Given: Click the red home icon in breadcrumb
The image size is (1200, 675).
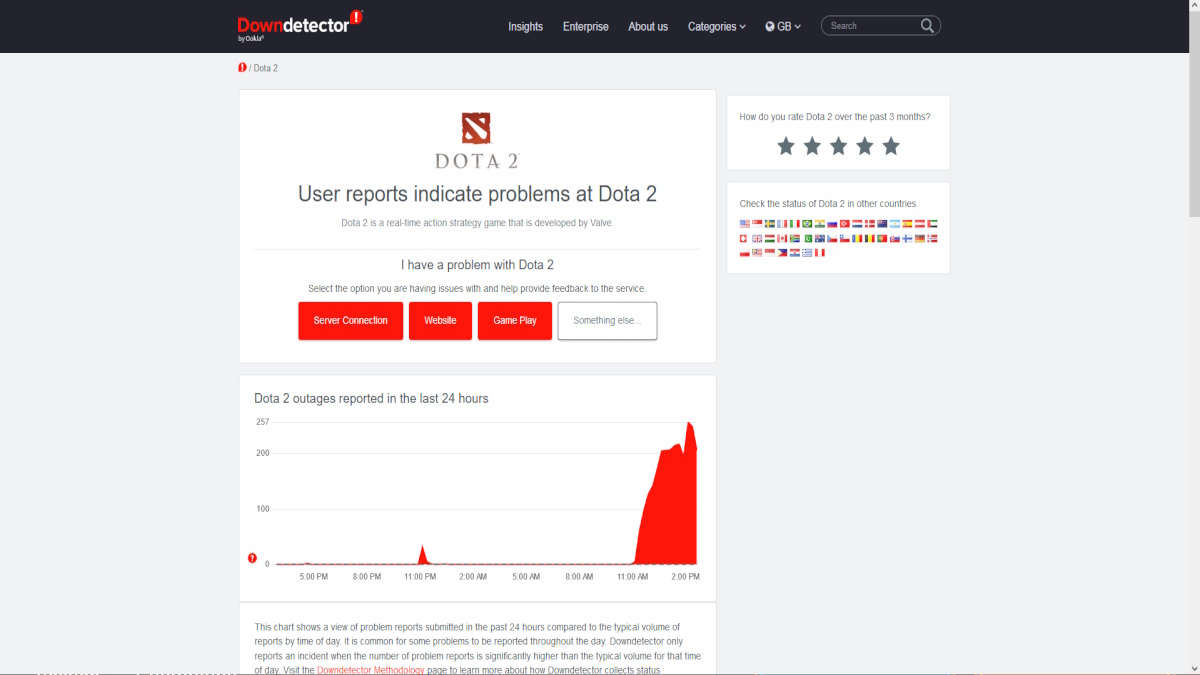Looking at the screenshot, I should (242, 68).
